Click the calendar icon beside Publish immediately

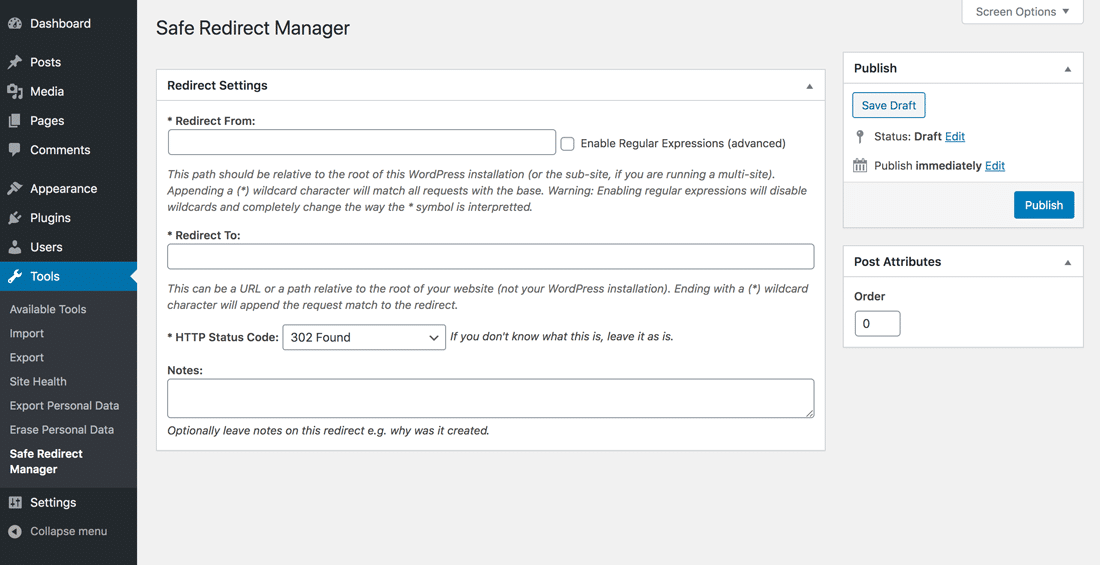point(860,166)
